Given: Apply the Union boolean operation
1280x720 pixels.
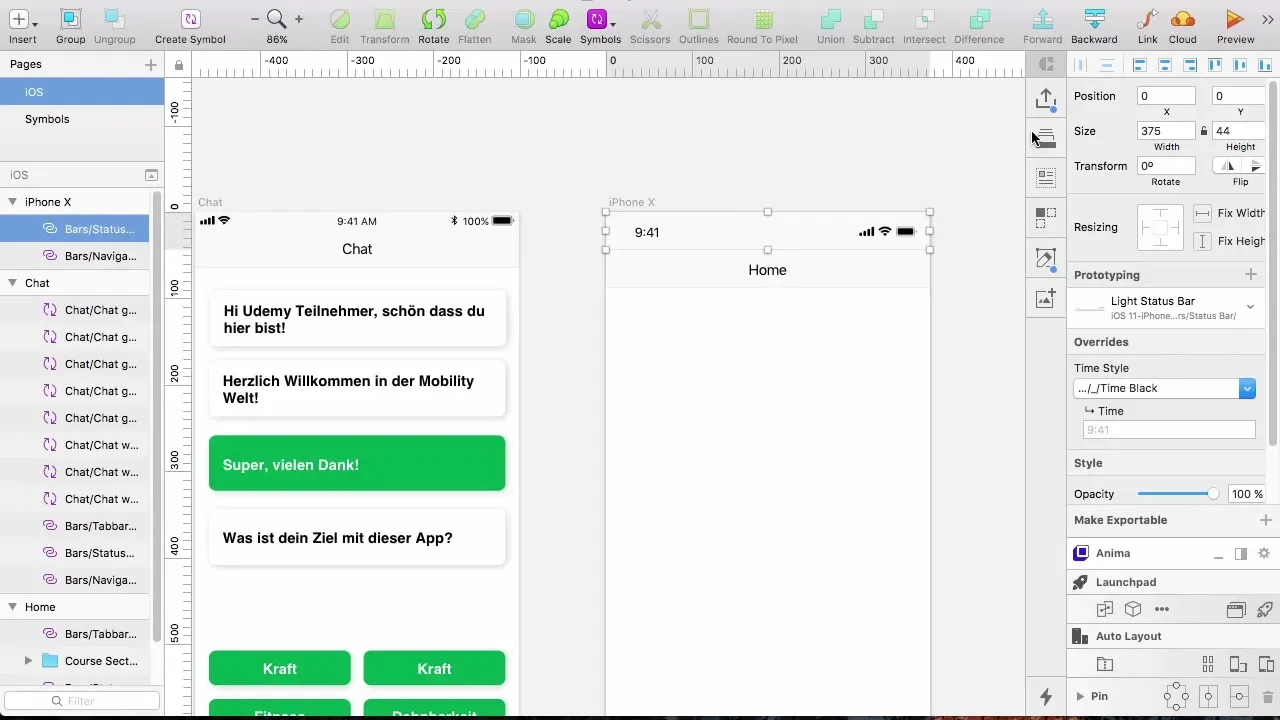Looking at the screenshot, I should point(830,19).
